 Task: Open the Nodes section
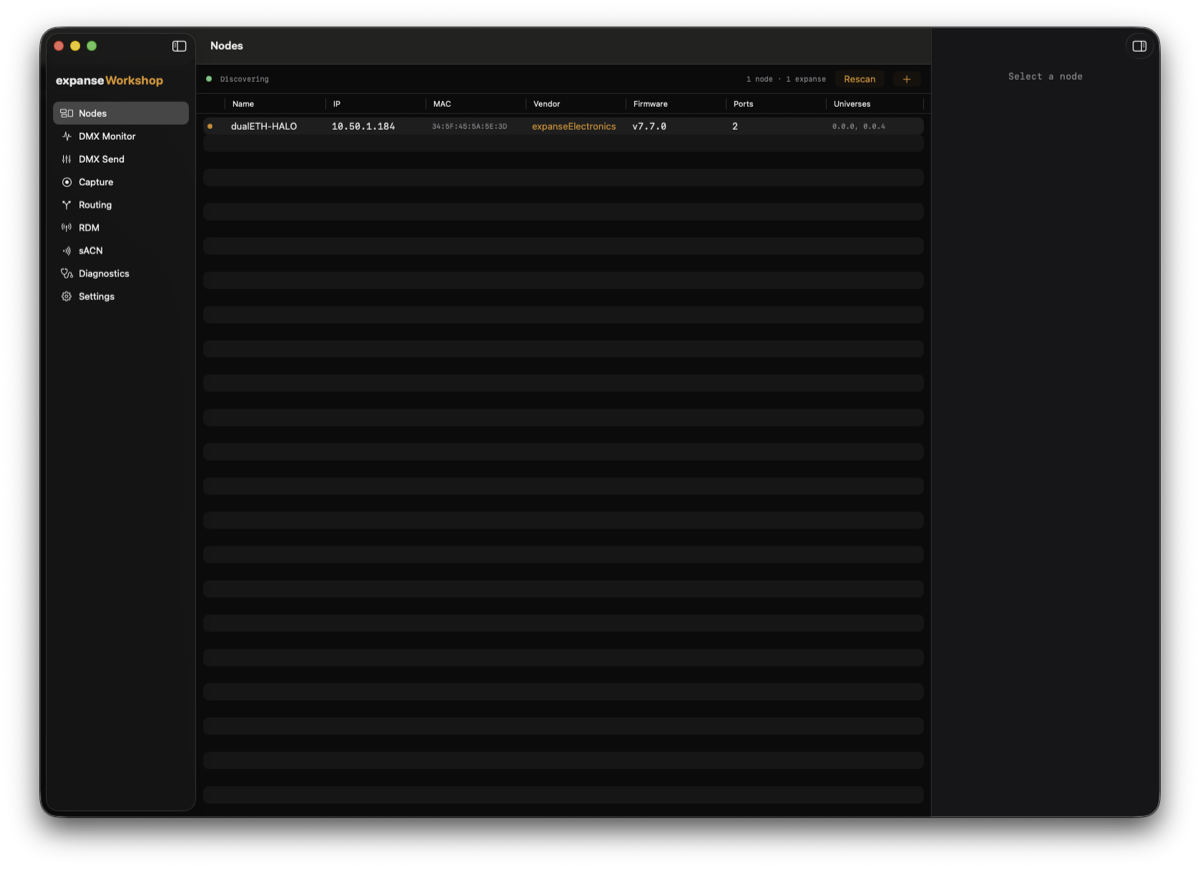(x=121, y=113)
